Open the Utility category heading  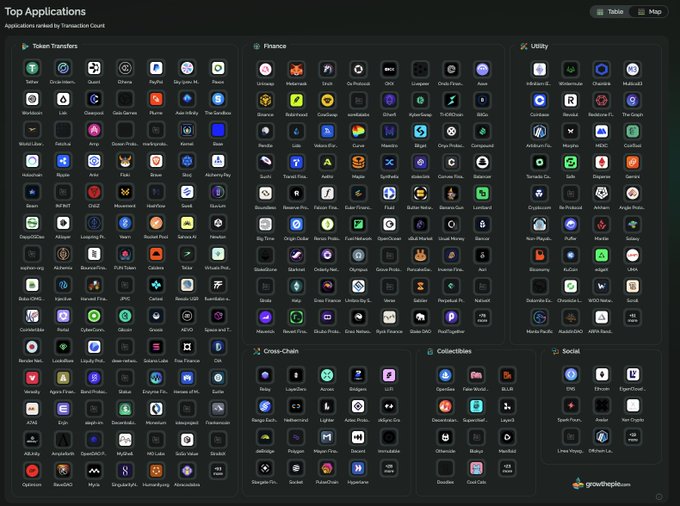coord(539,46)
